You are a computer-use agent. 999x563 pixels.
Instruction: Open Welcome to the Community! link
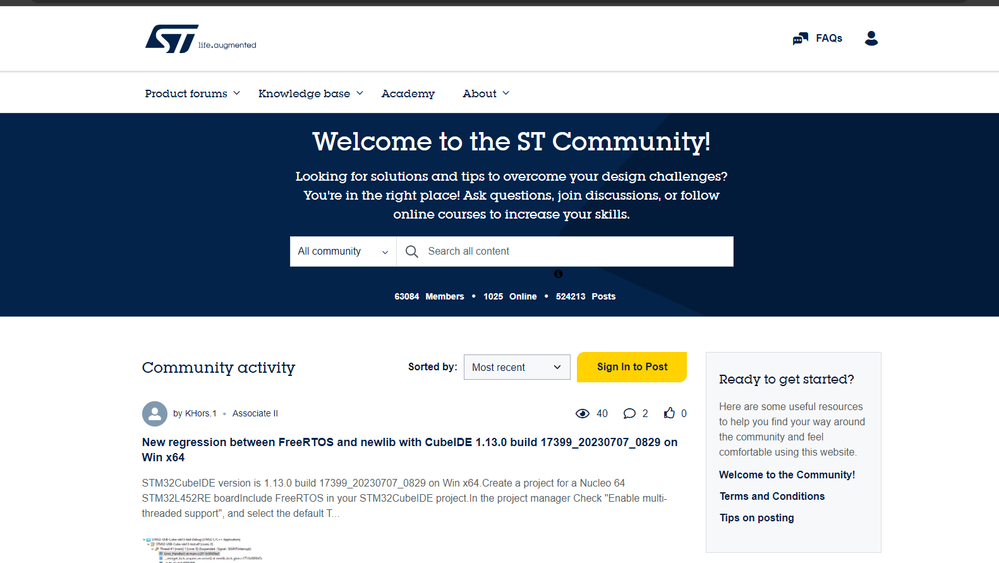(787, 475)
